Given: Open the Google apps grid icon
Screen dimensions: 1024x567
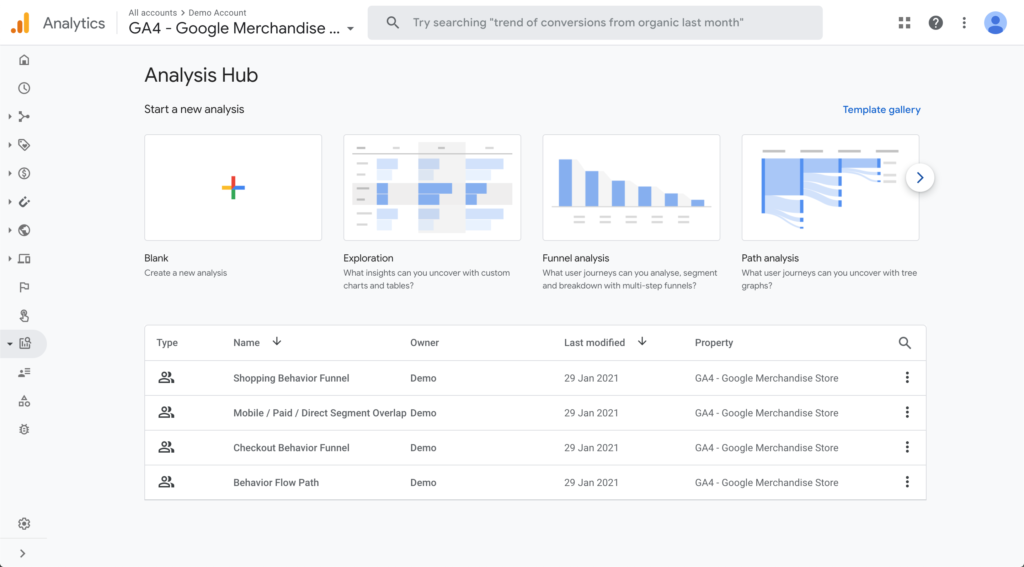Looking at the screenshot, I should (904, 23).
